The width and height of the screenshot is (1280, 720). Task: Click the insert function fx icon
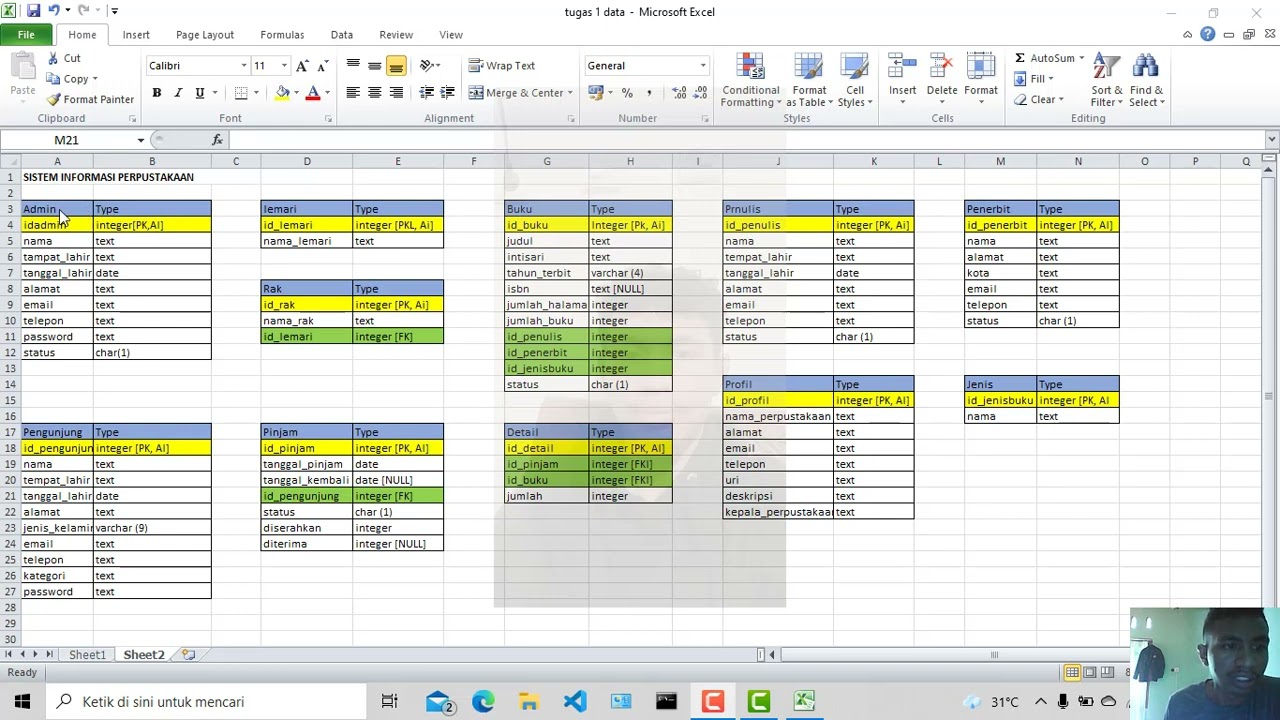point(218,140)
